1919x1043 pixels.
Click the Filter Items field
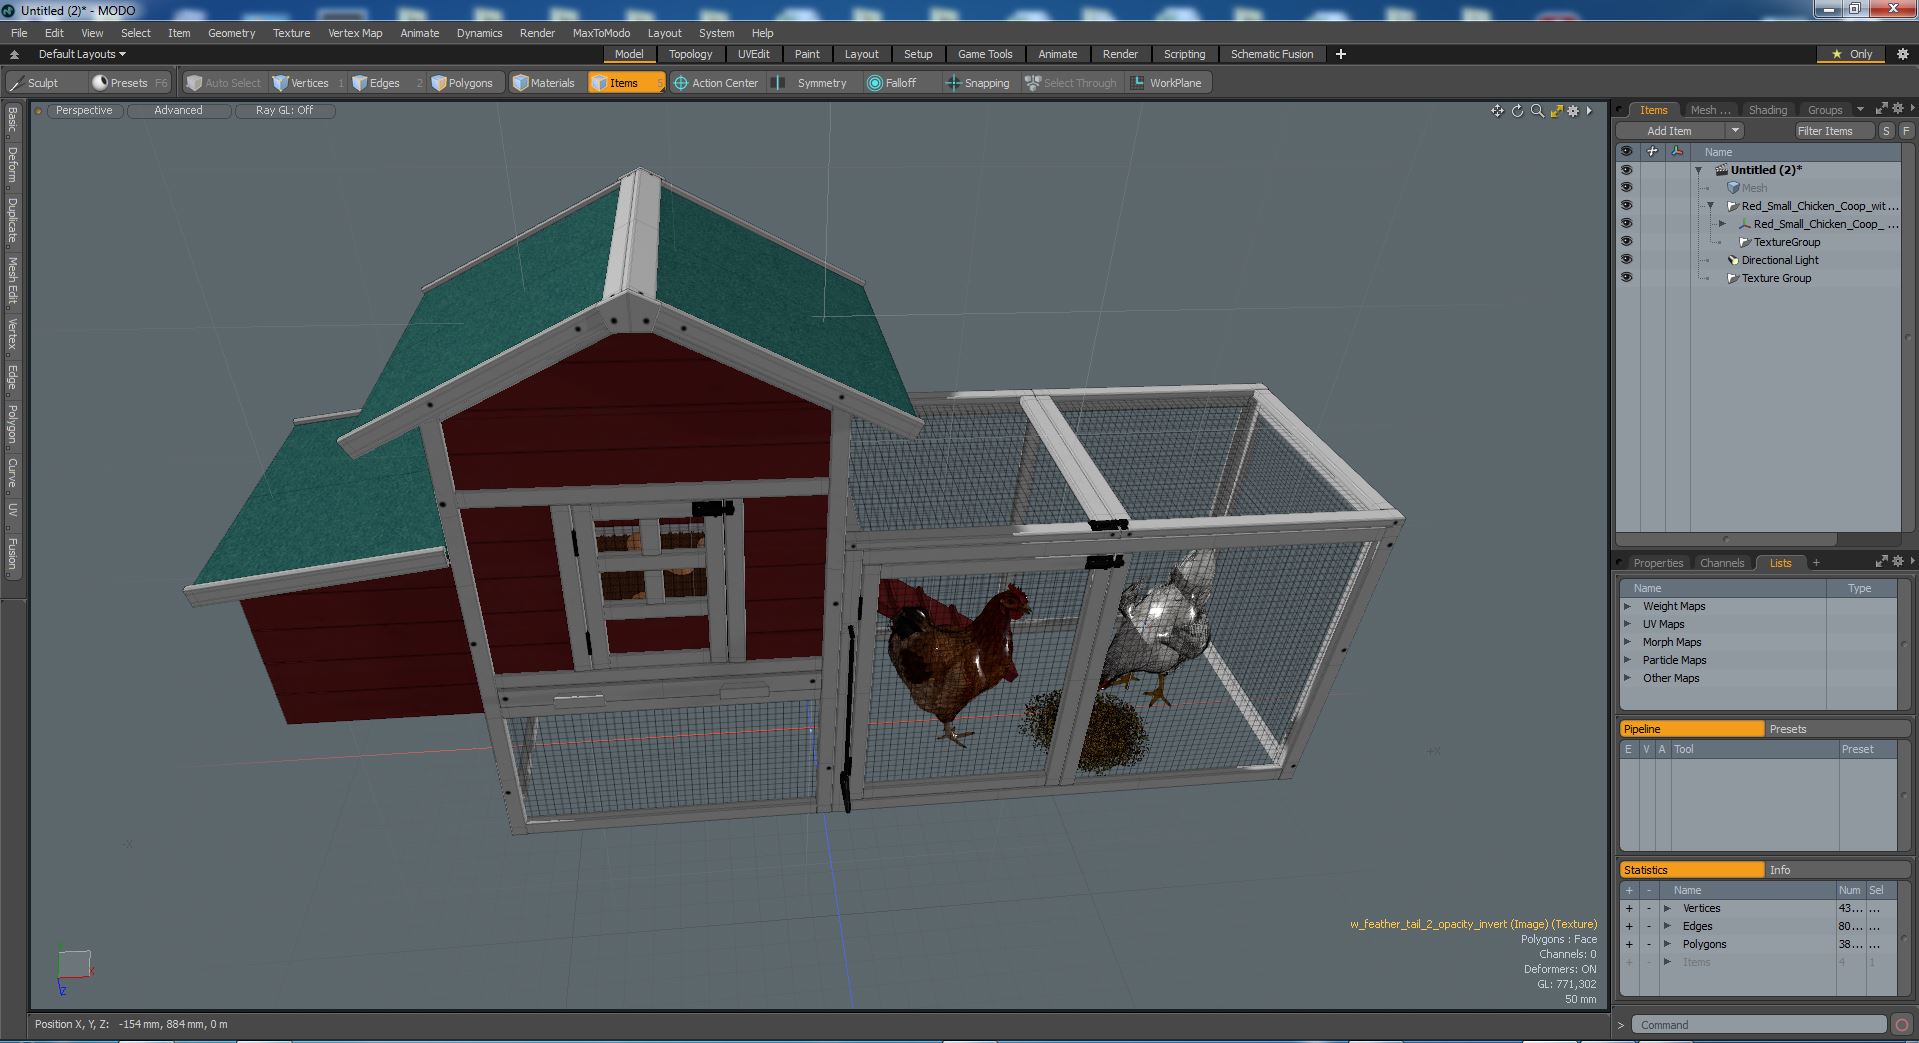1833,131
